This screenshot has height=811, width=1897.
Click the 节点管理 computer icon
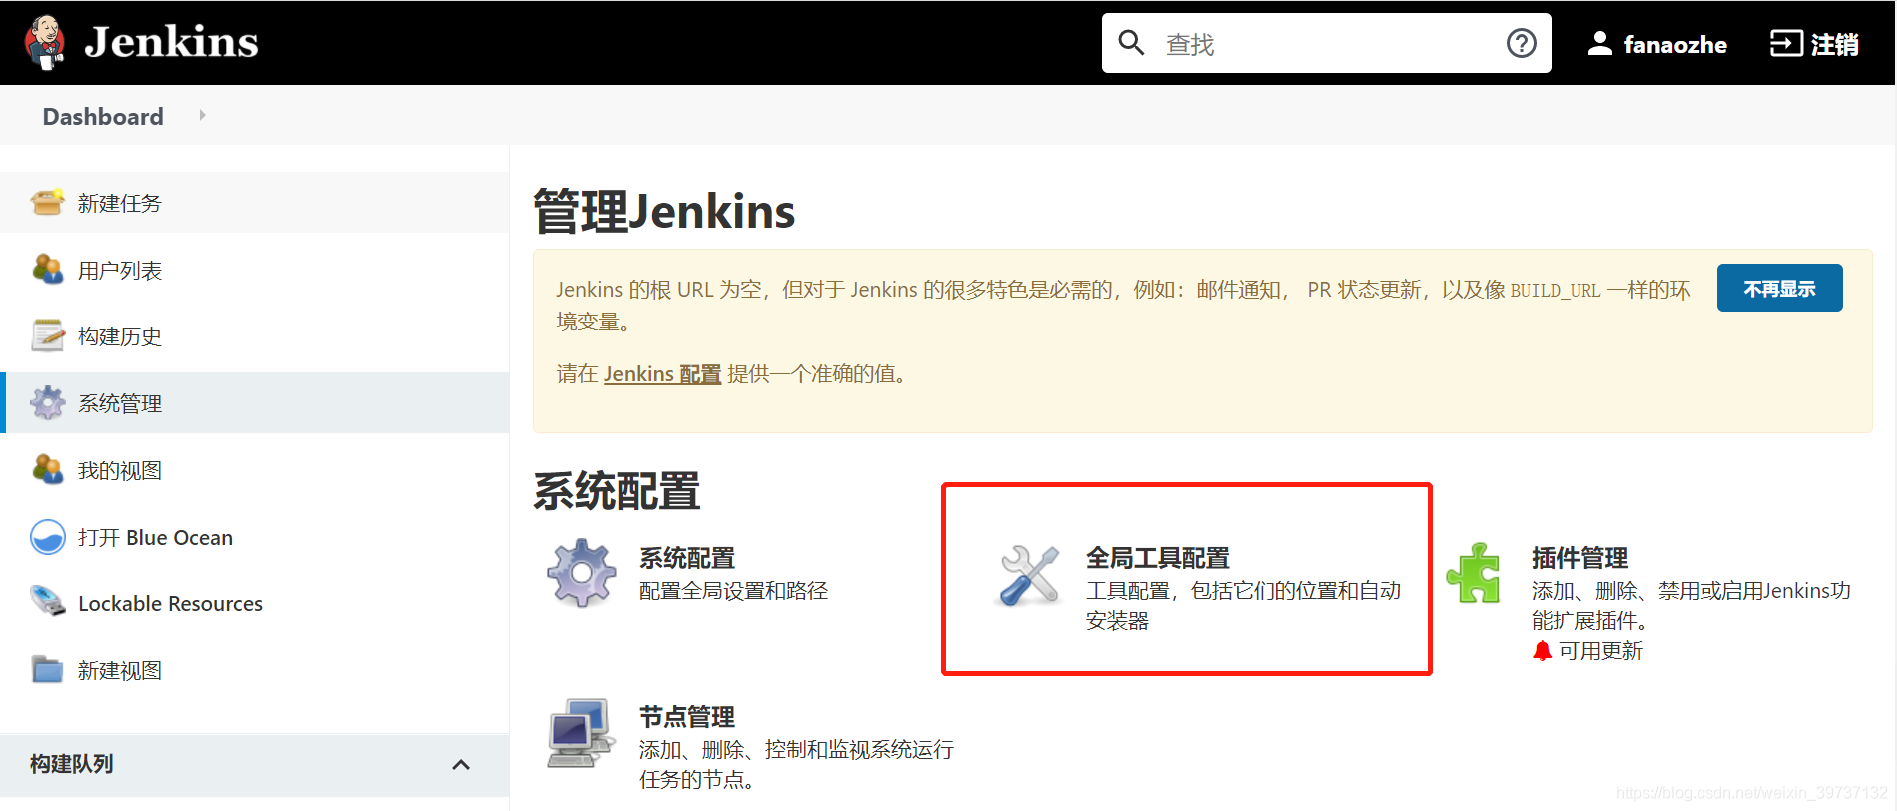coord(581,733)
